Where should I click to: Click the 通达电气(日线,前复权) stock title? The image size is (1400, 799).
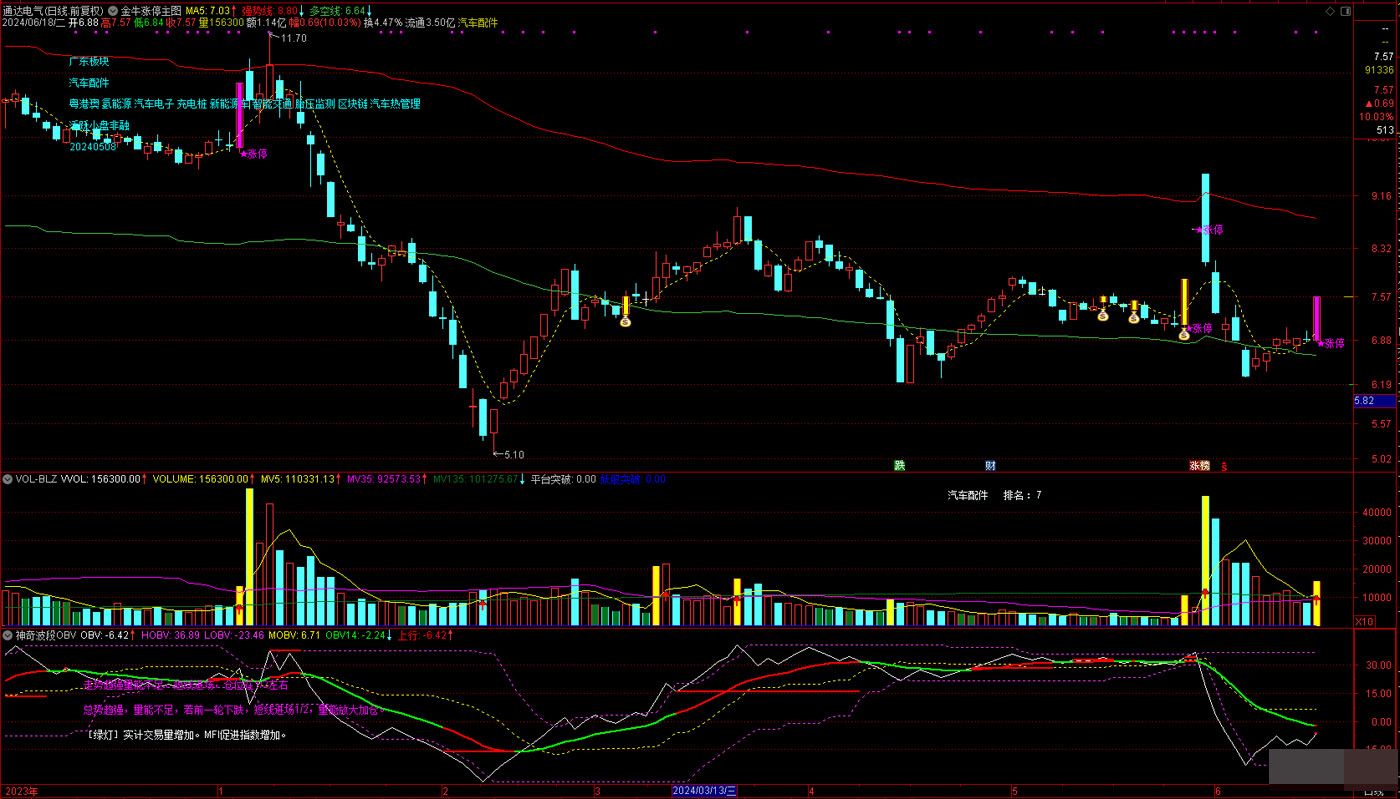pyautogui.click(x=52, y=10)
